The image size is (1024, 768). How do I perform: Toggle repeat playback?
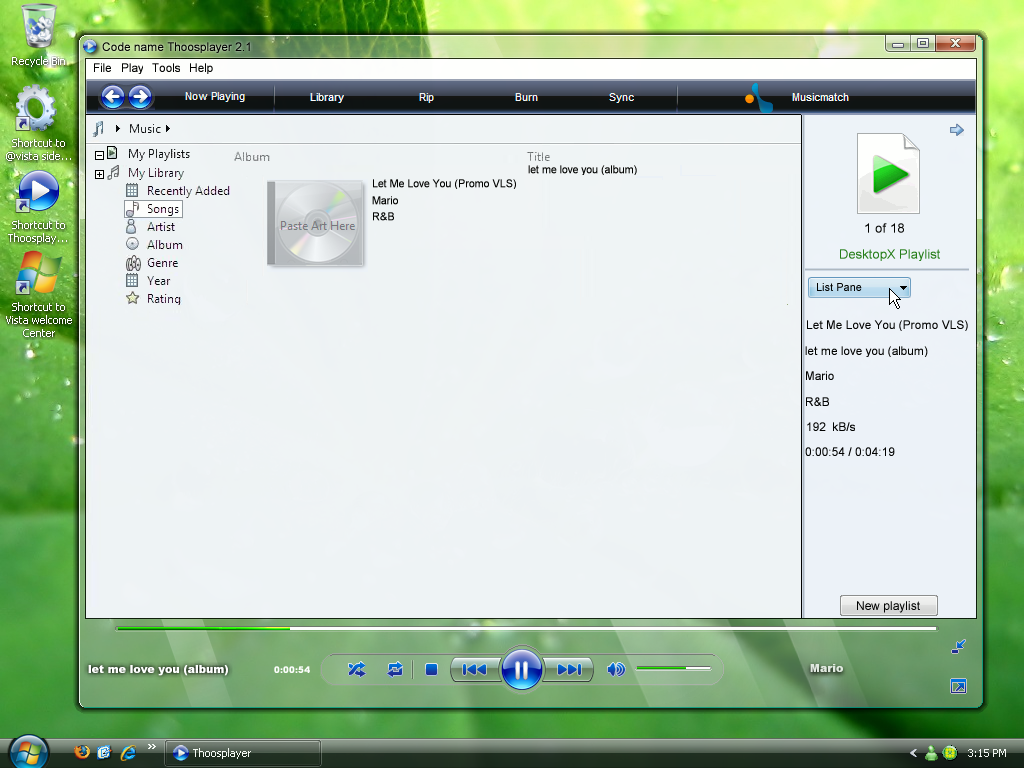click(394, 669)
